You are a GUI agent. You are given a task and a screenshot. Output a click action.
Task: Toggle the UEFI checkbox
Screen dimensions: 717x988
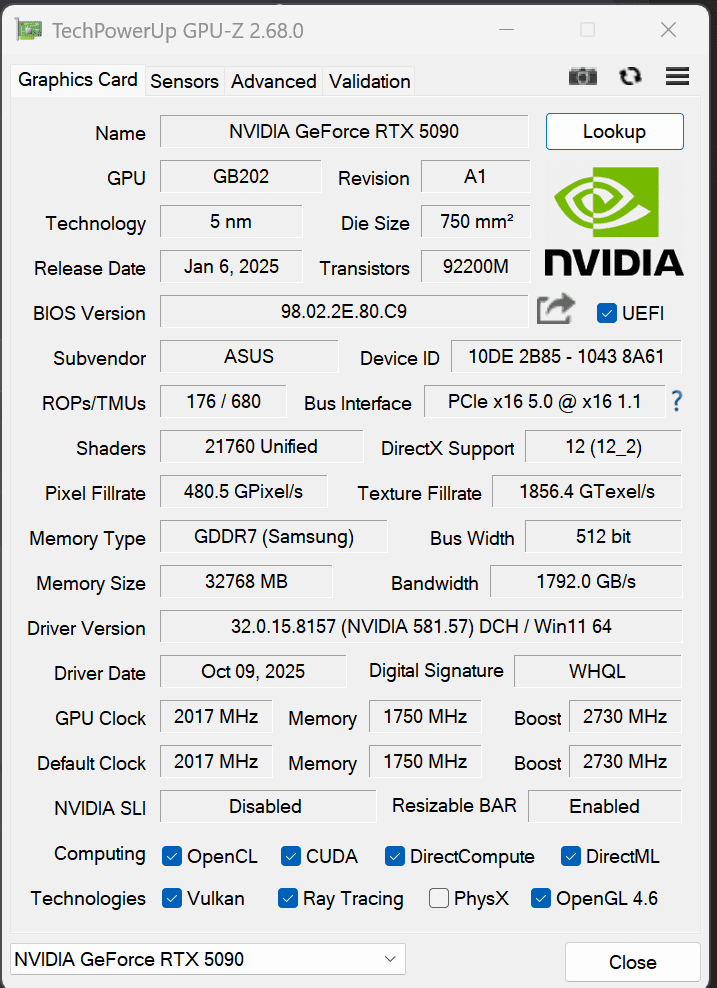tap(606, 313)
